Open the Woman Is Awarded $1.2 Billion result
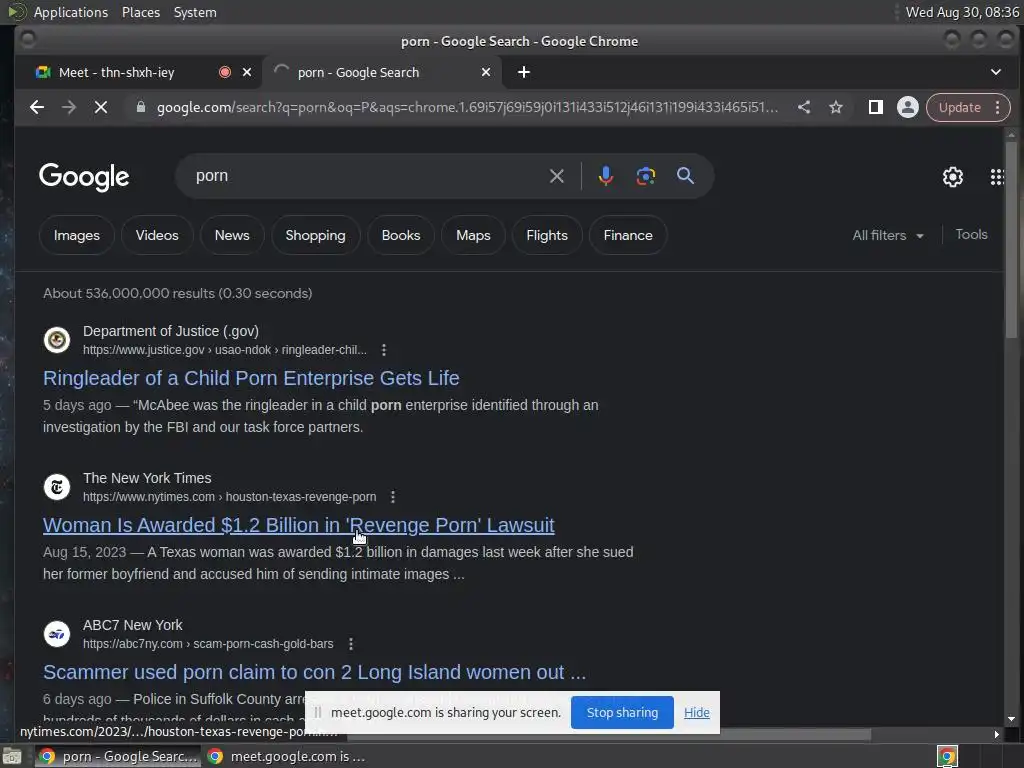1024x768 pixels. [x=298, y=525]
